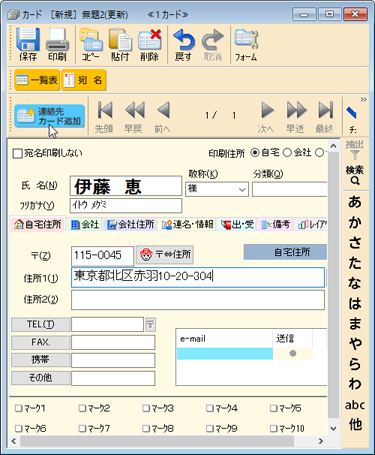Click the horizontal scrollbar right arrow

click(x=321, y=441)
